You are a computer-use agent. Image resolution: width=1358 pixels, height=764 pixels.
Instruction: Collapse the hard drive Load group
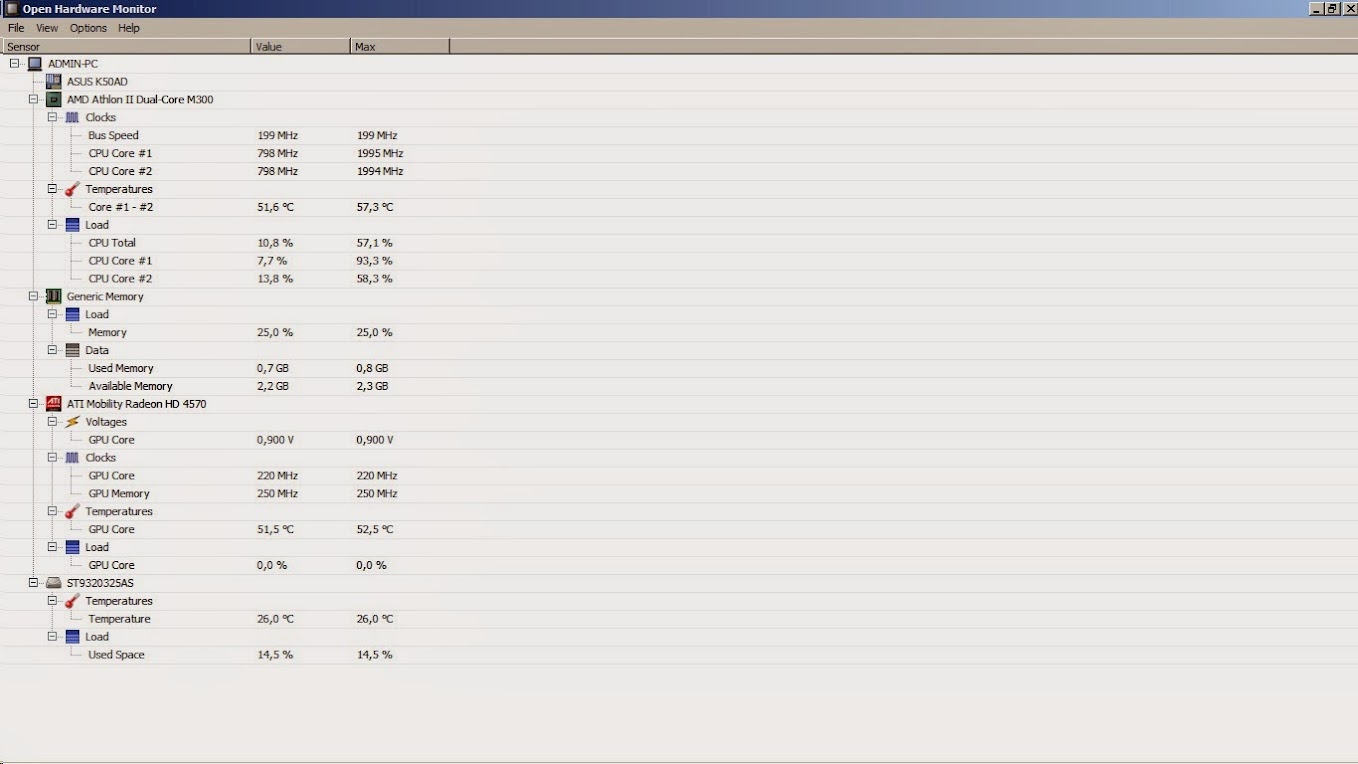[x=52, y=637]
